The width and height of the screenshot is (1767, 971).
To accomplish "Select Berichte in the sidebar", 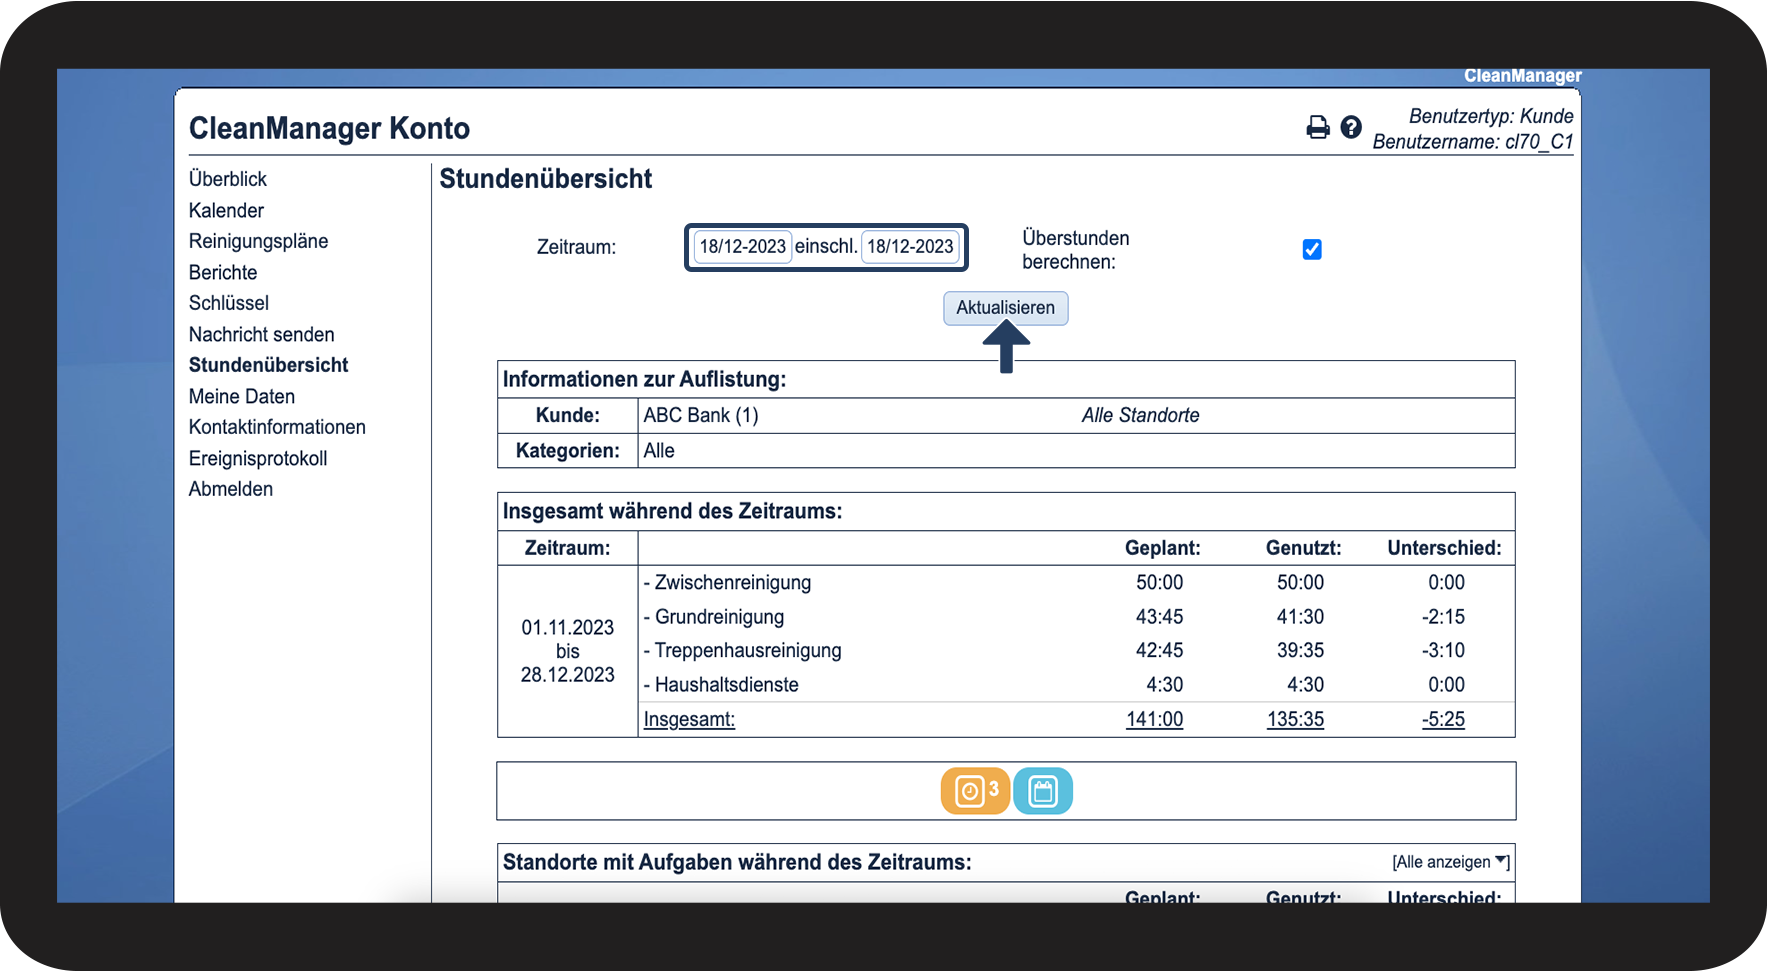I will [223, 273].
